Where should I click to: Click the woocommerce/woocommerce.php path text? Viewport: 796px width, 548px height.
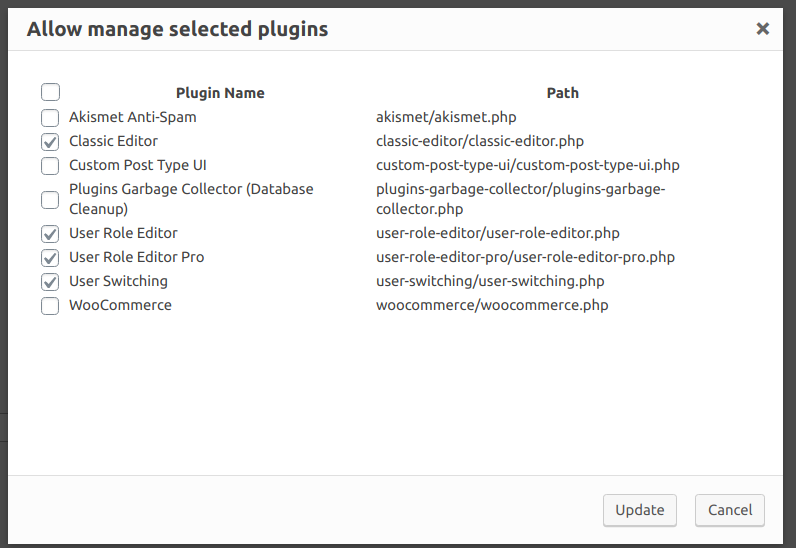[492, 305]
